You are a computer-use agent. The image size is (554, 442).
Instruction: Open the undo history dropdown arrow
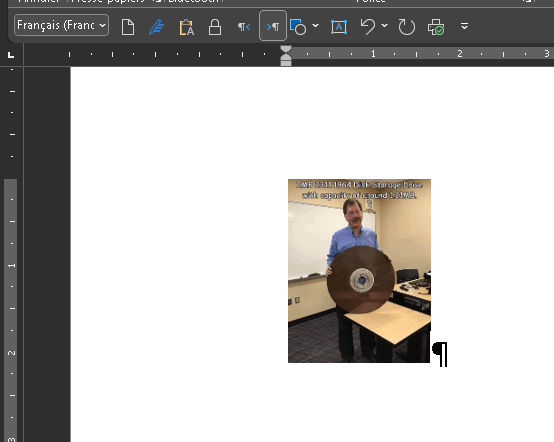(x=384, y=26)
